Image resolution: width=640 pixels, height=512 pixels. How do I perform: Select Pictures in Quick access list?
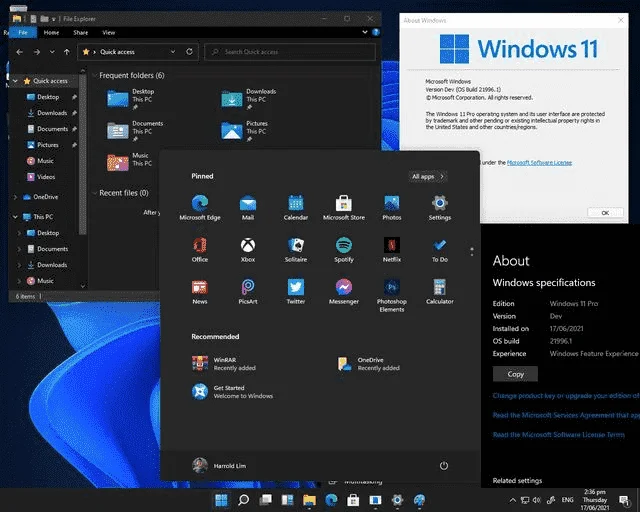tap(48, 145)
